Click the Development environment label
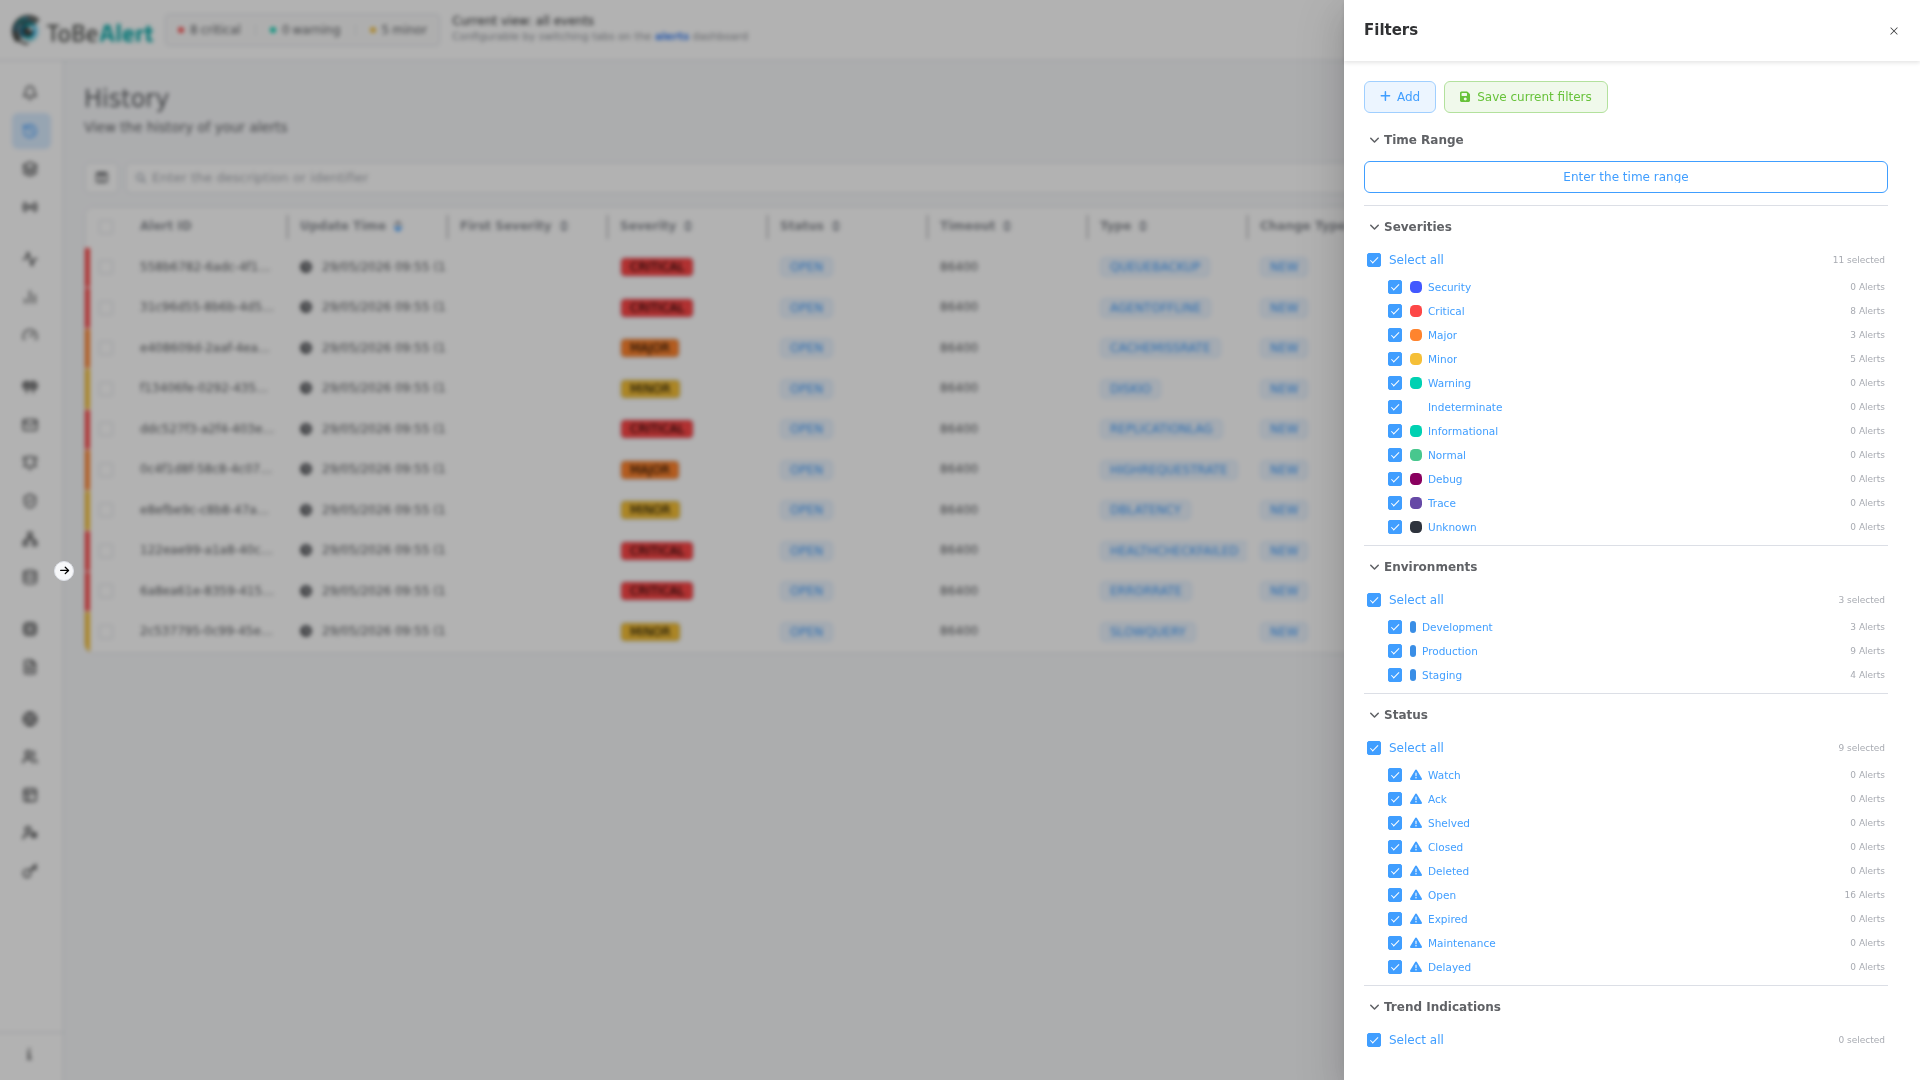The width and height of the screenshot is (1920, 1080). (x=1457, y=627)
